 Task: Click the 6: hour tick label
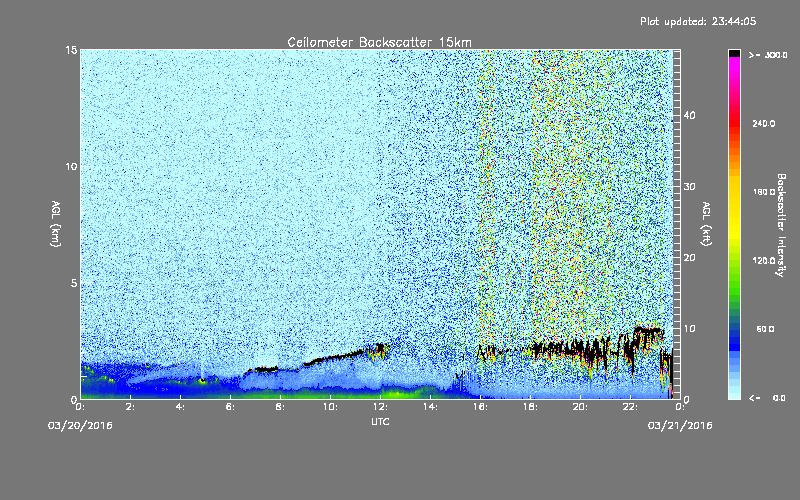pyautogui.click(x=231, y=407)
